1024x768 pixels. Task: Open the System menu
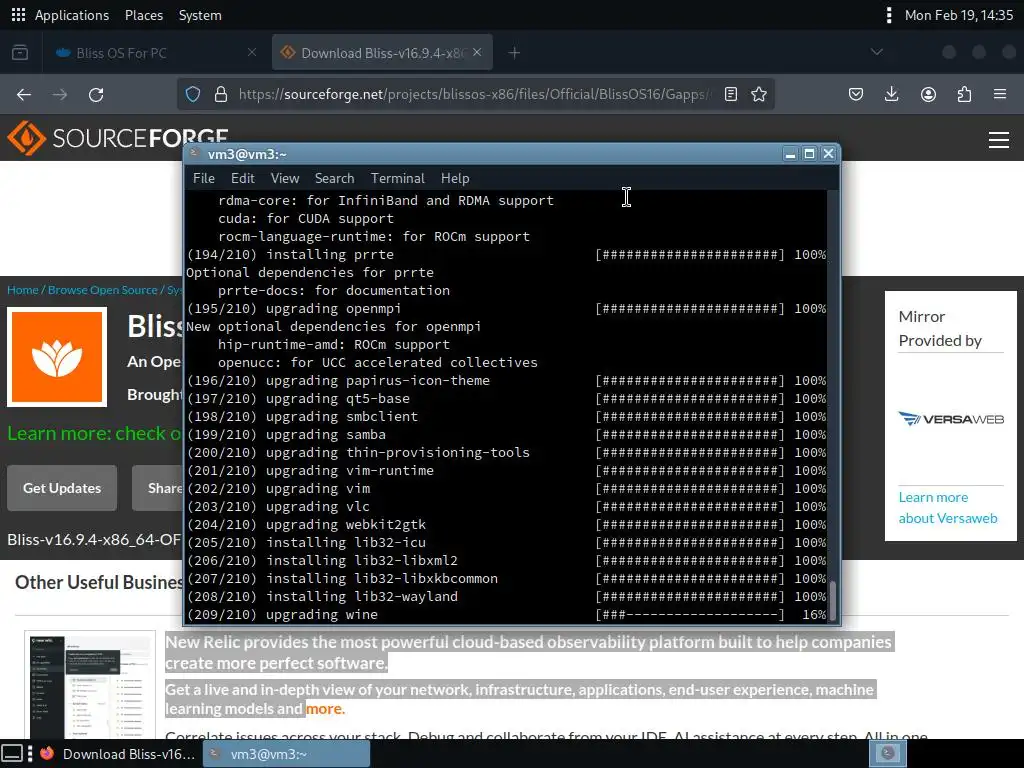(200, 15)
